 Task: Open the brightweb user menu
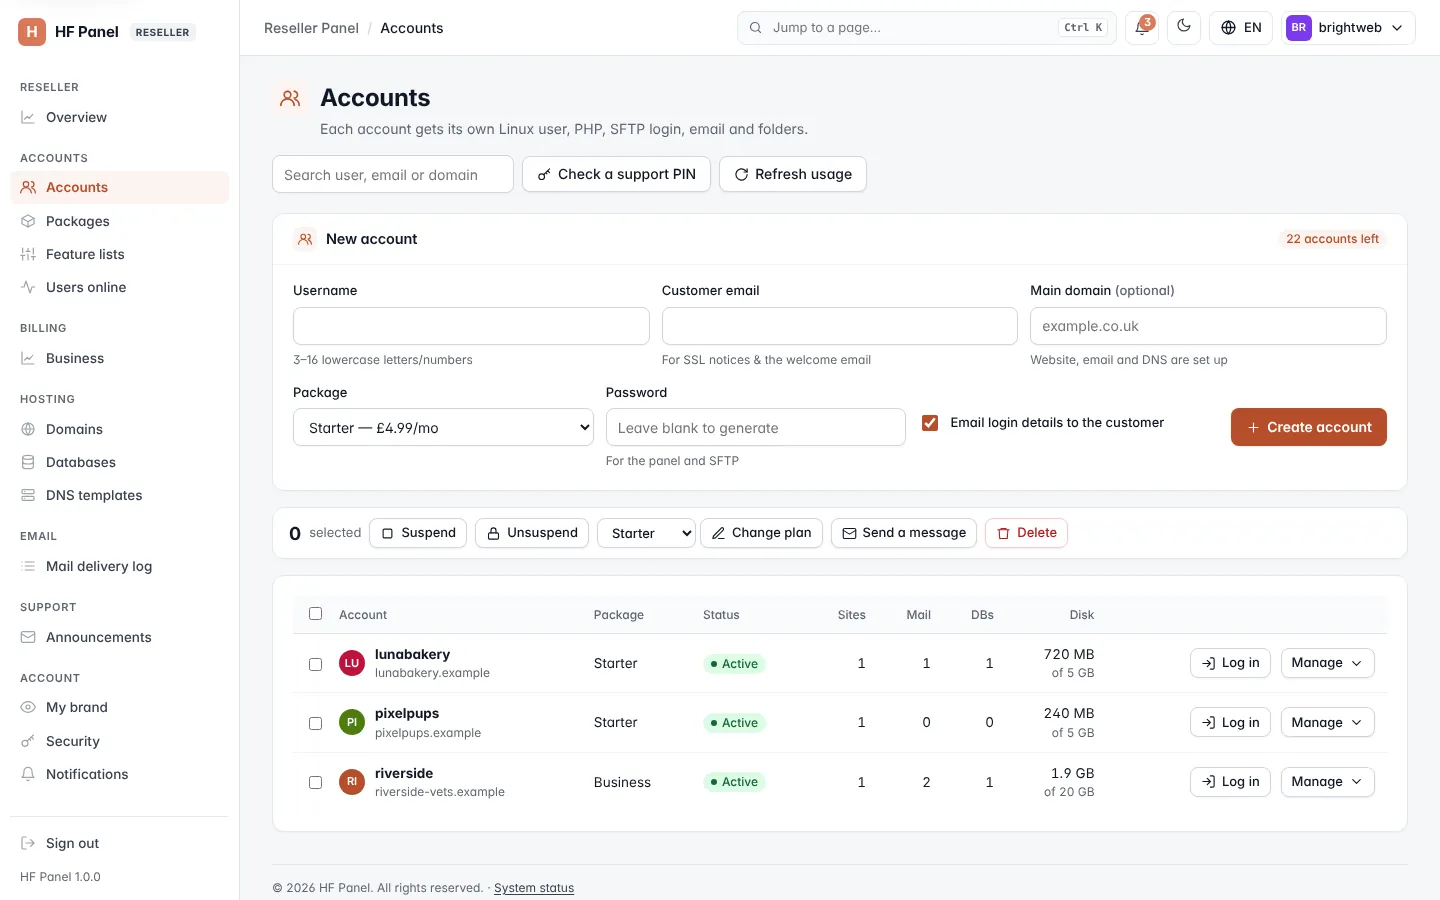point(1349,28)
